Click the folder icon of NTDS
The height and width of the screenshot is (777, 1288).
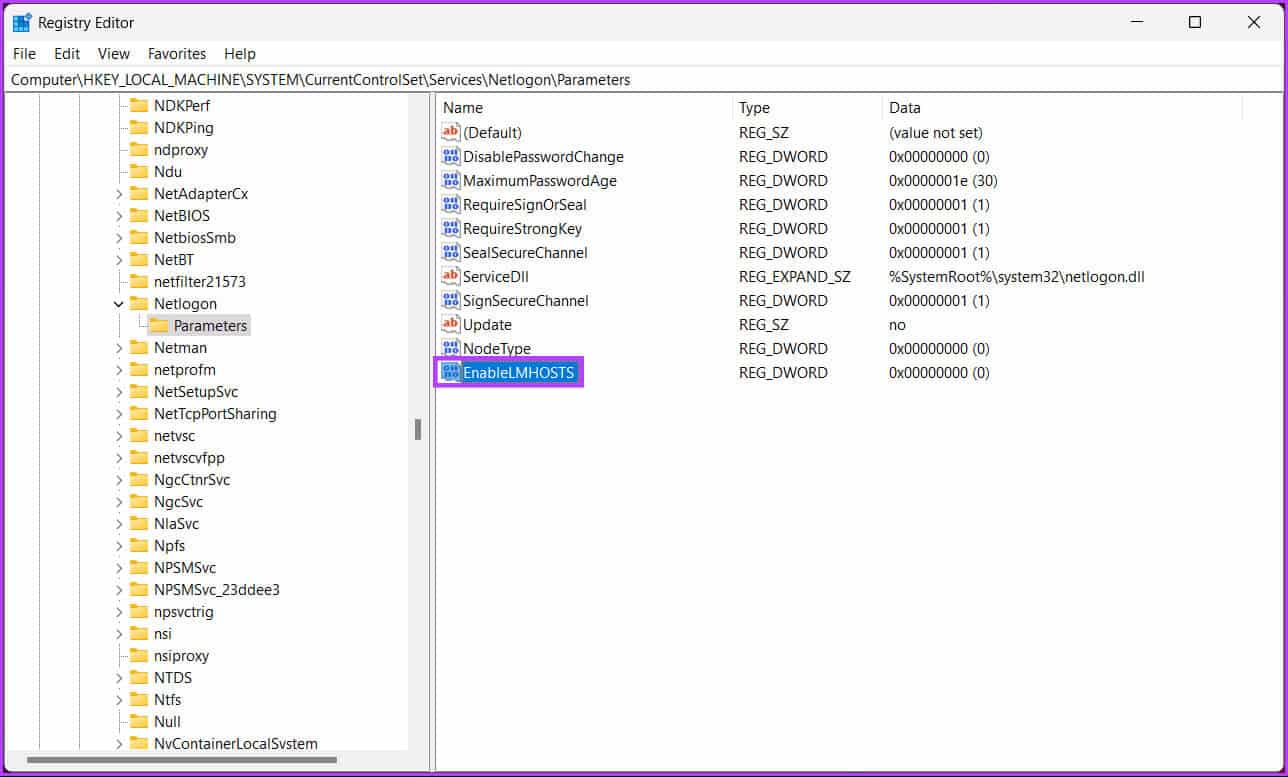tap(139, 678)
